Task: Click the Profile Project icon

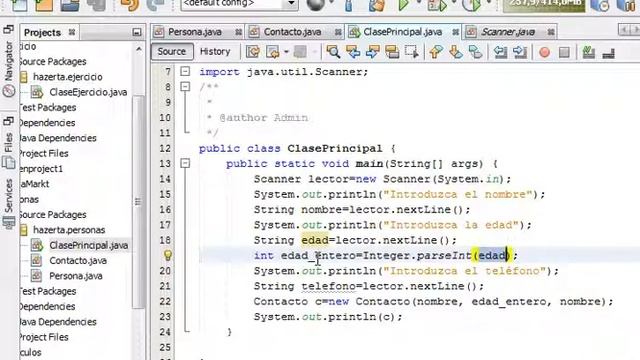Action: pos(471,5)
